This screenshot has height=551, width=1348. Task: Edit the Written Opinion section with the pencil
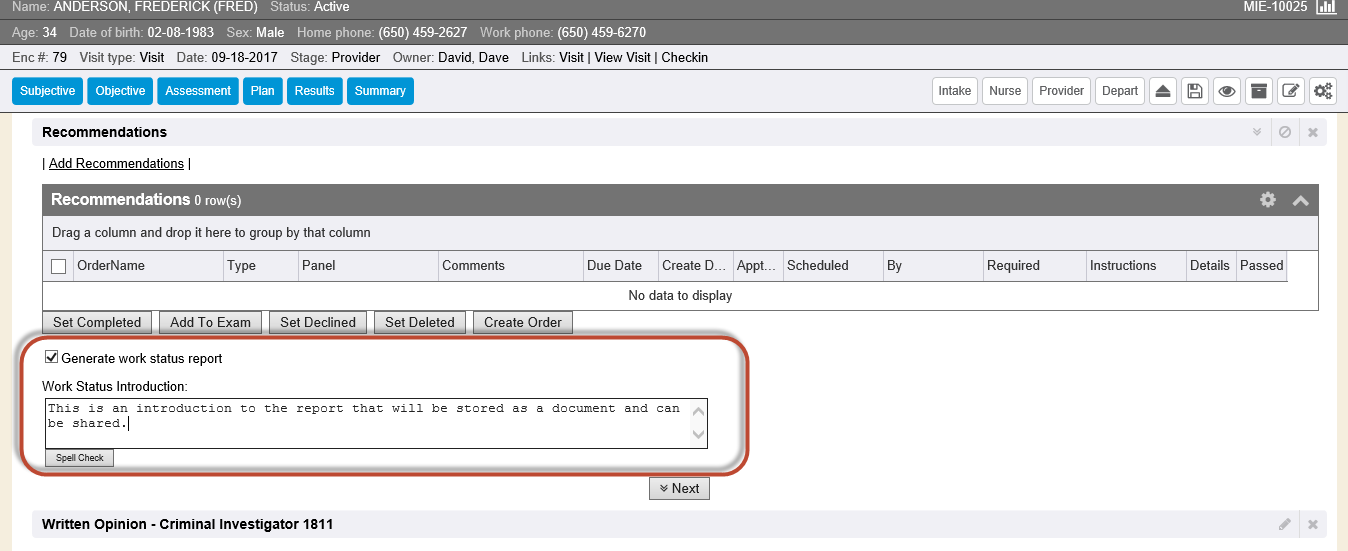[1285, 524]
